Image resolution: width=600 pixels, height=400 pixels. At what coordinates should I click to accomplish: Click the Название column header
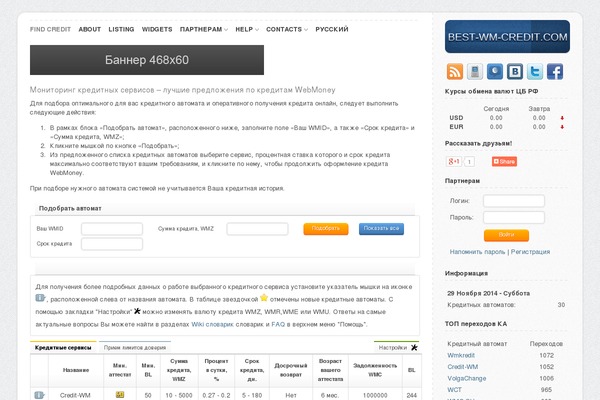click(x=76, y=370)
